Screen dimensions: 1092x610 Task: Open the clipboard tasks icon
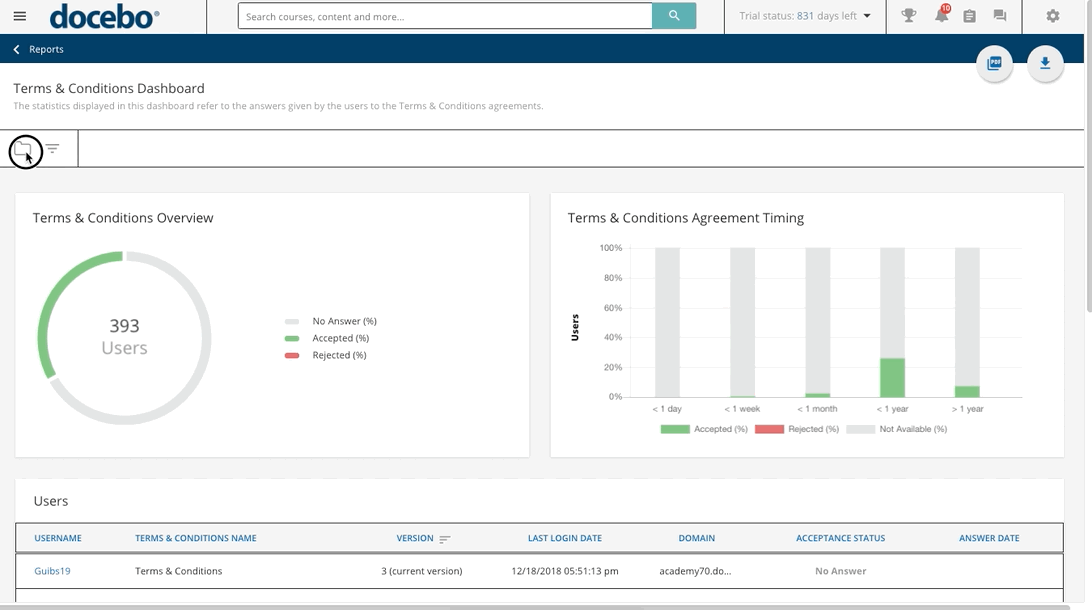click(x=969, y=15)
